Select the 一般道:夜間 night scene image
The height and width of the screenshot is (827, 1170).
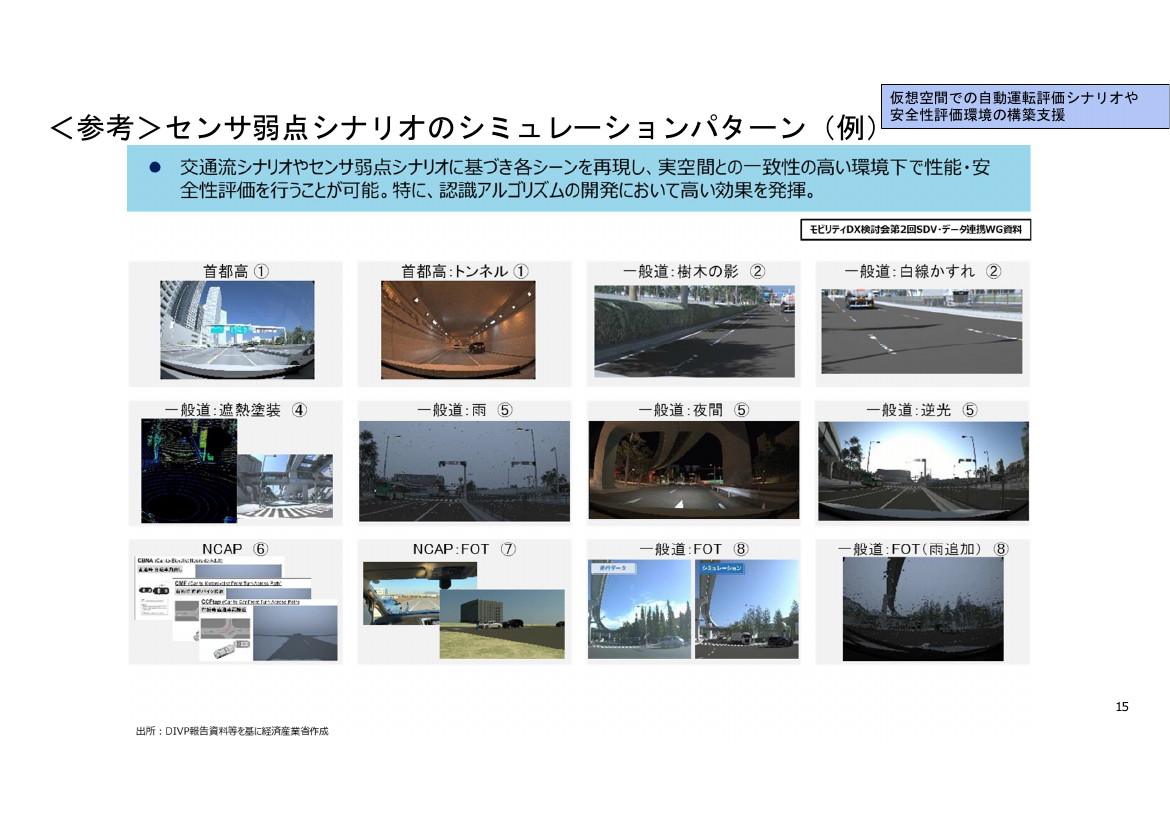point(694,470)
